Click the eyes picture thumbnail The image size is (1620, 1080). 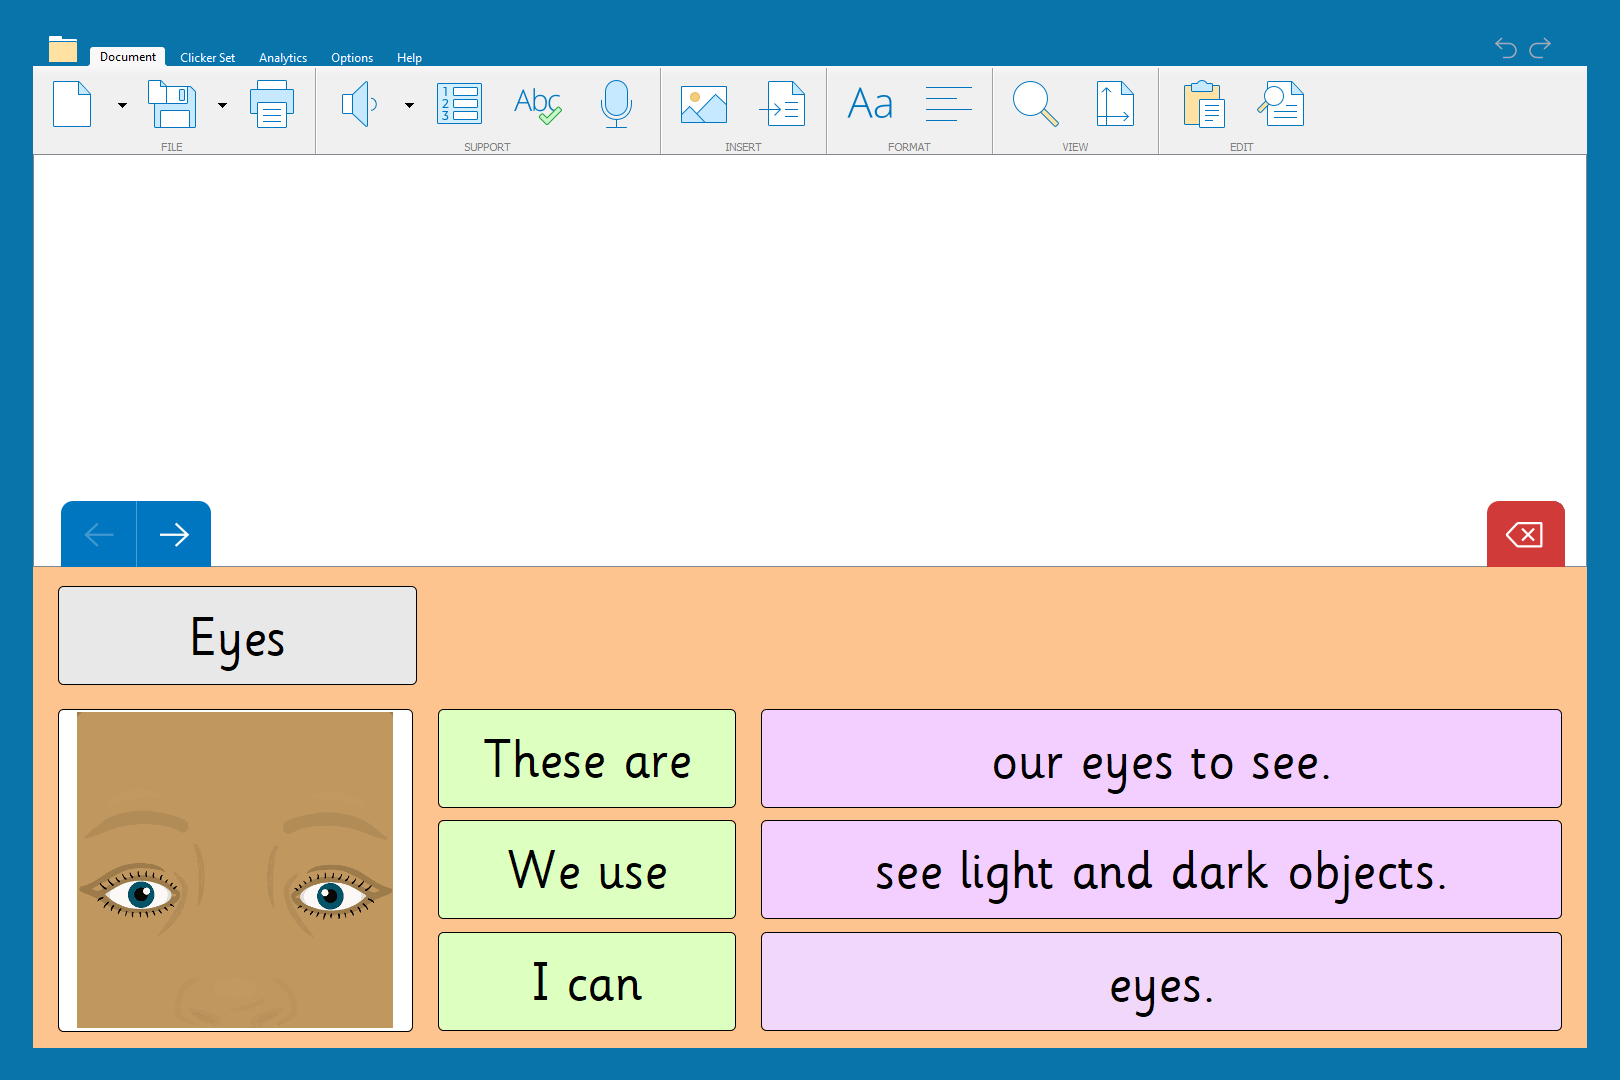pos(235,870)
